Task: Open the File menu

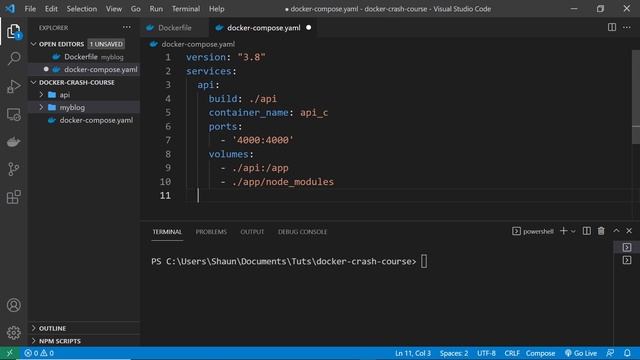Action: 30,9
